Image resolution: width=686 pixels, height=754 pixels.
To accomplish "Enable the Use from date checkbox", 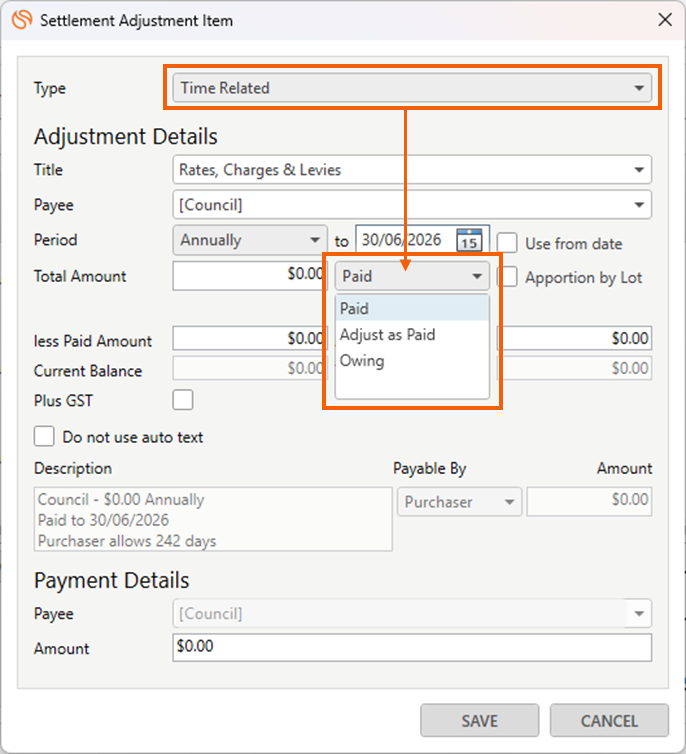I will pyautogui.click(x=508, y=243).
